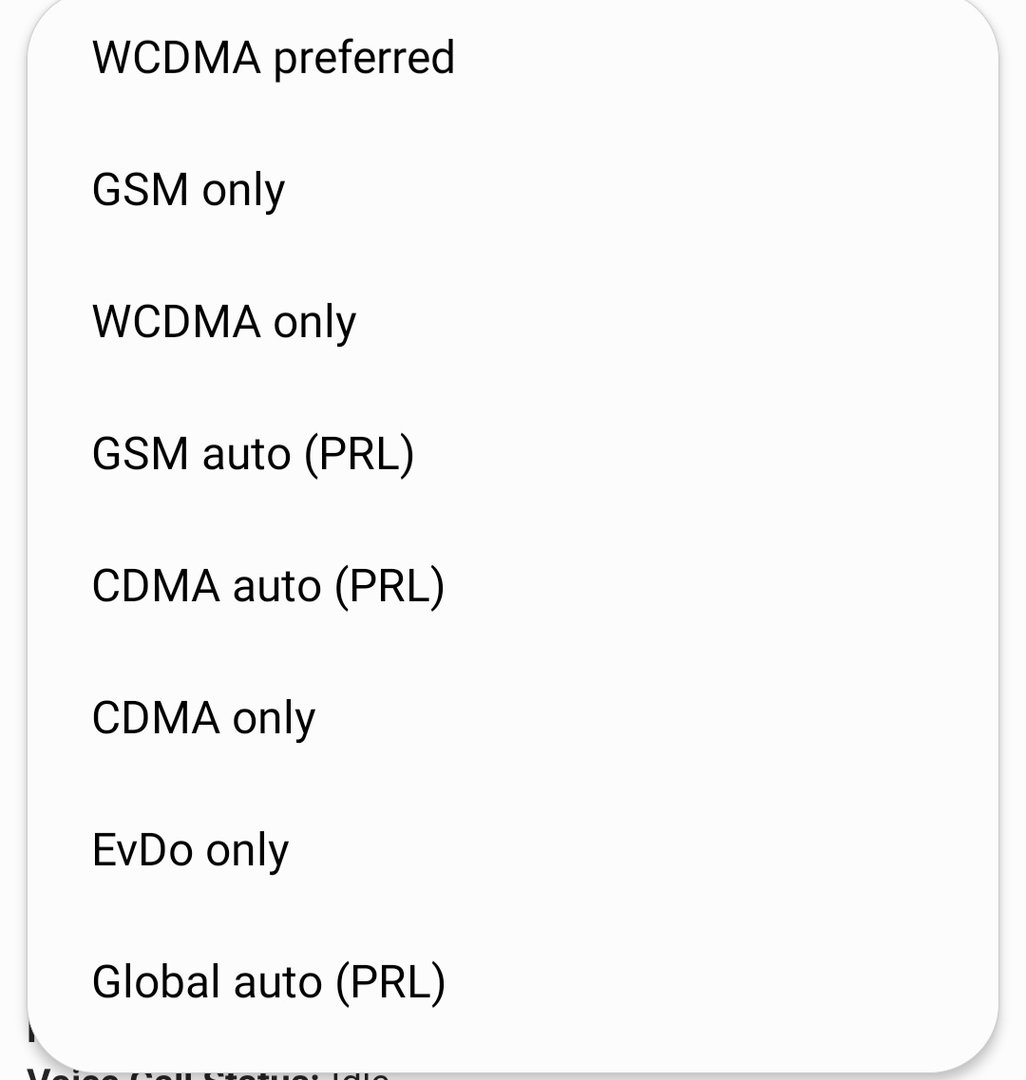Choose CDMA auto (PRL) mode
Image resolution: width=1026 pixels, height=1080 pixels.
point(513,585)
